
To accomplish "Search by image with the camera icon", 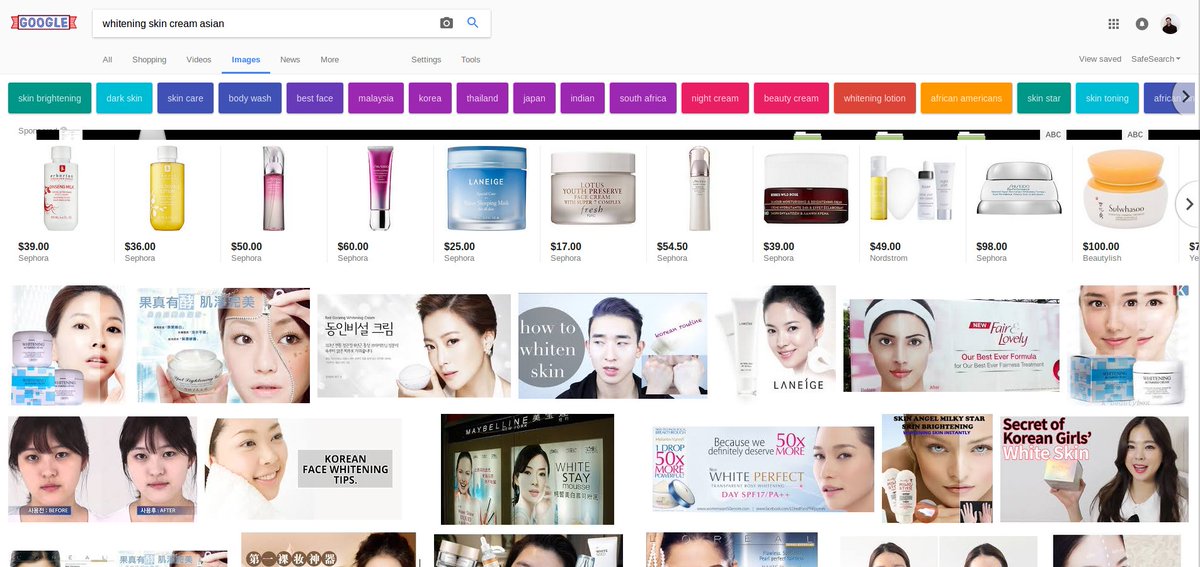I will (x=446, y=23).
